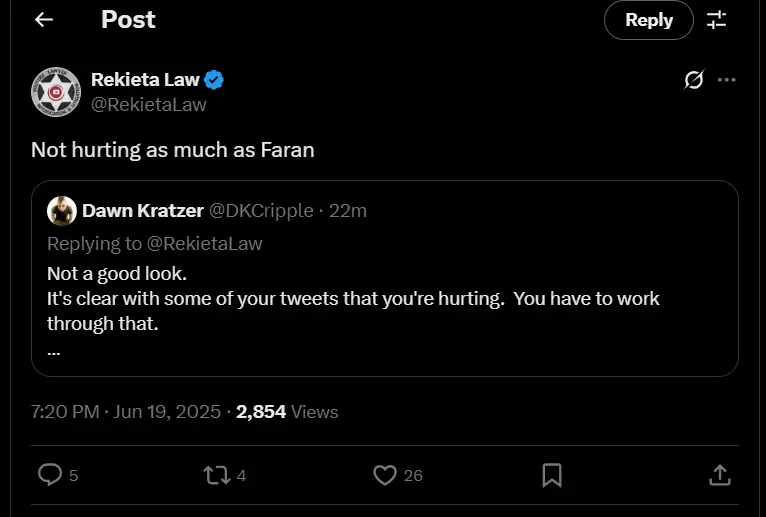Viewport: 766px width, 517px height.
Task: Expand quoted post via the ellipsis text
Action: 54,352
